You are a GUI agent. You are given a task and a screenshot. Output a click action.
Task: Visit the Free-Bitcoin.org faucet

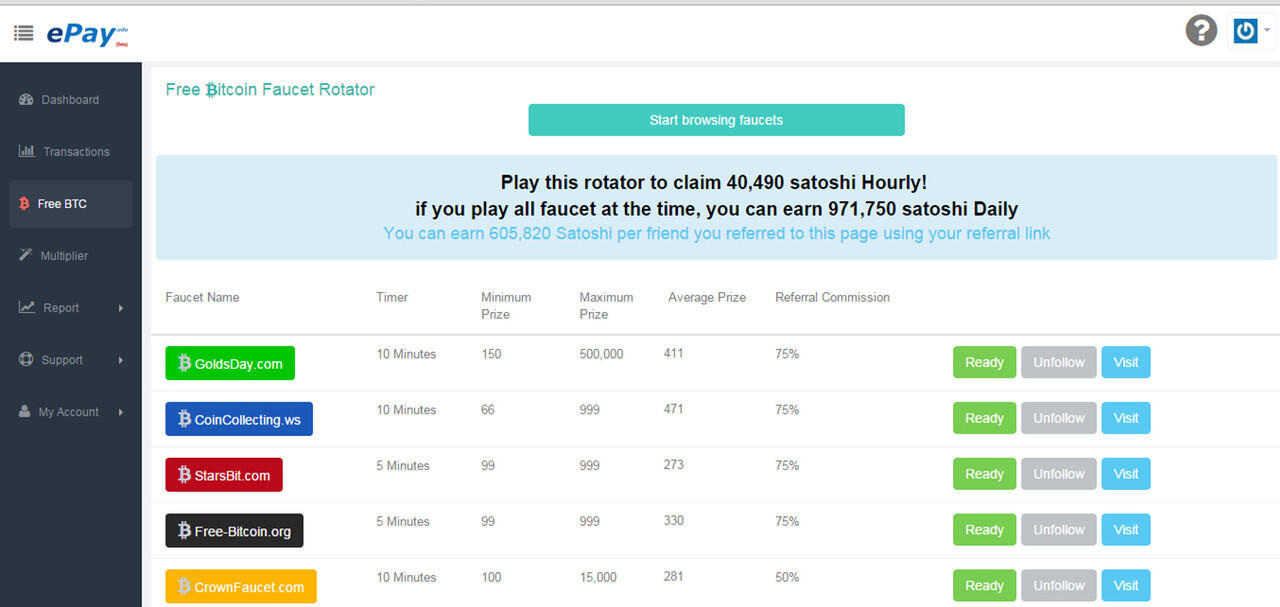(1126, 530)
